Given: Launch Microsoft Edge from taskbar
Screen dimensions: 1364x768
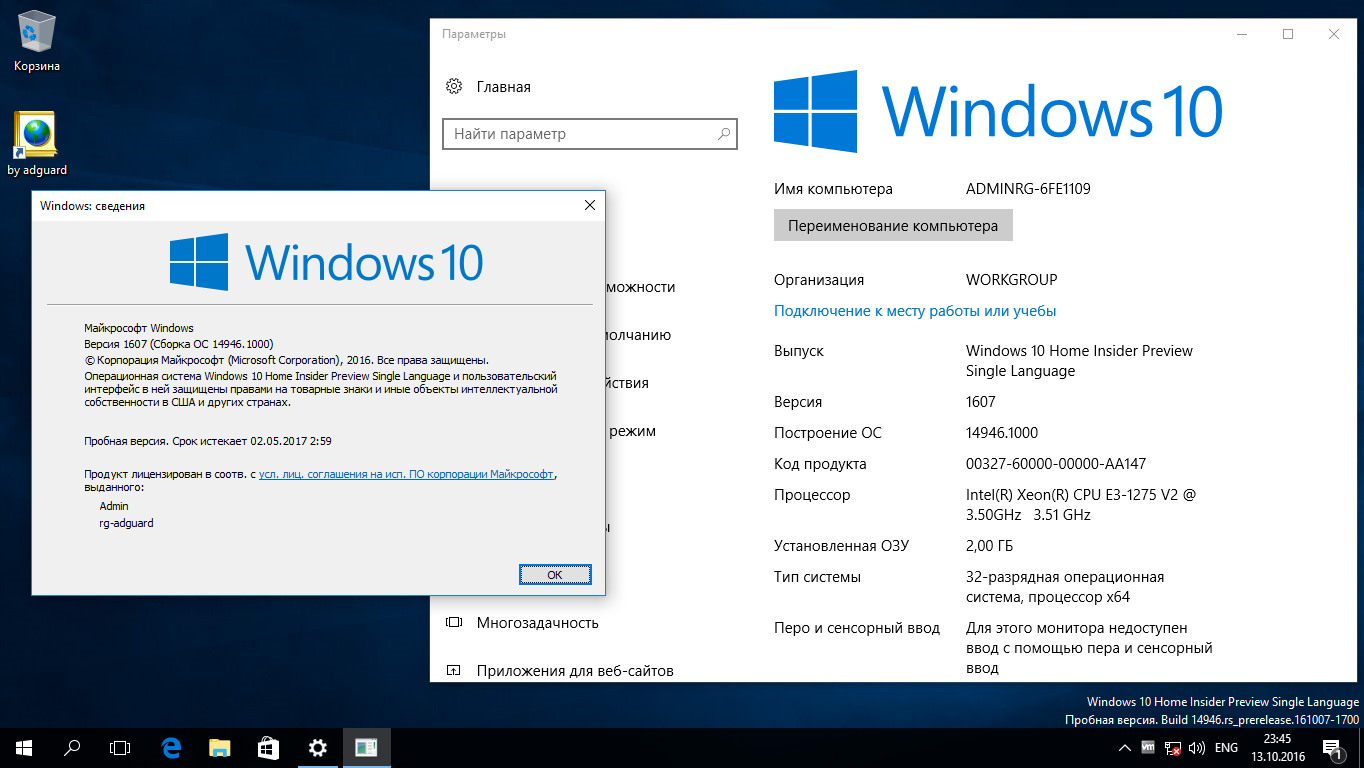Looking at the screenshot, I should [171, 747].
